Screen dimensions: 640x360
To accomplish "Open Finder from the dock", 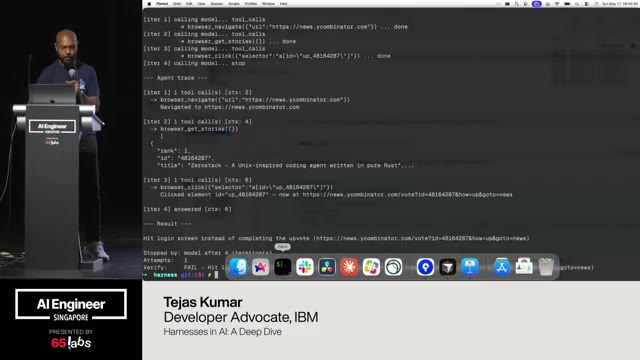I will (238, 267).
